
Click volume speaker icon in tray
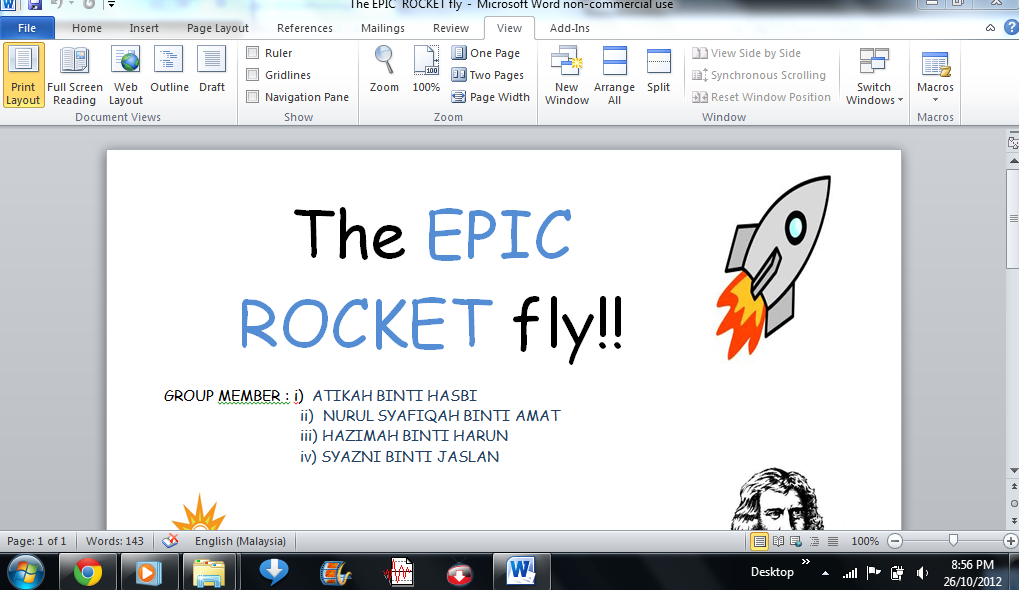(922, 572)
